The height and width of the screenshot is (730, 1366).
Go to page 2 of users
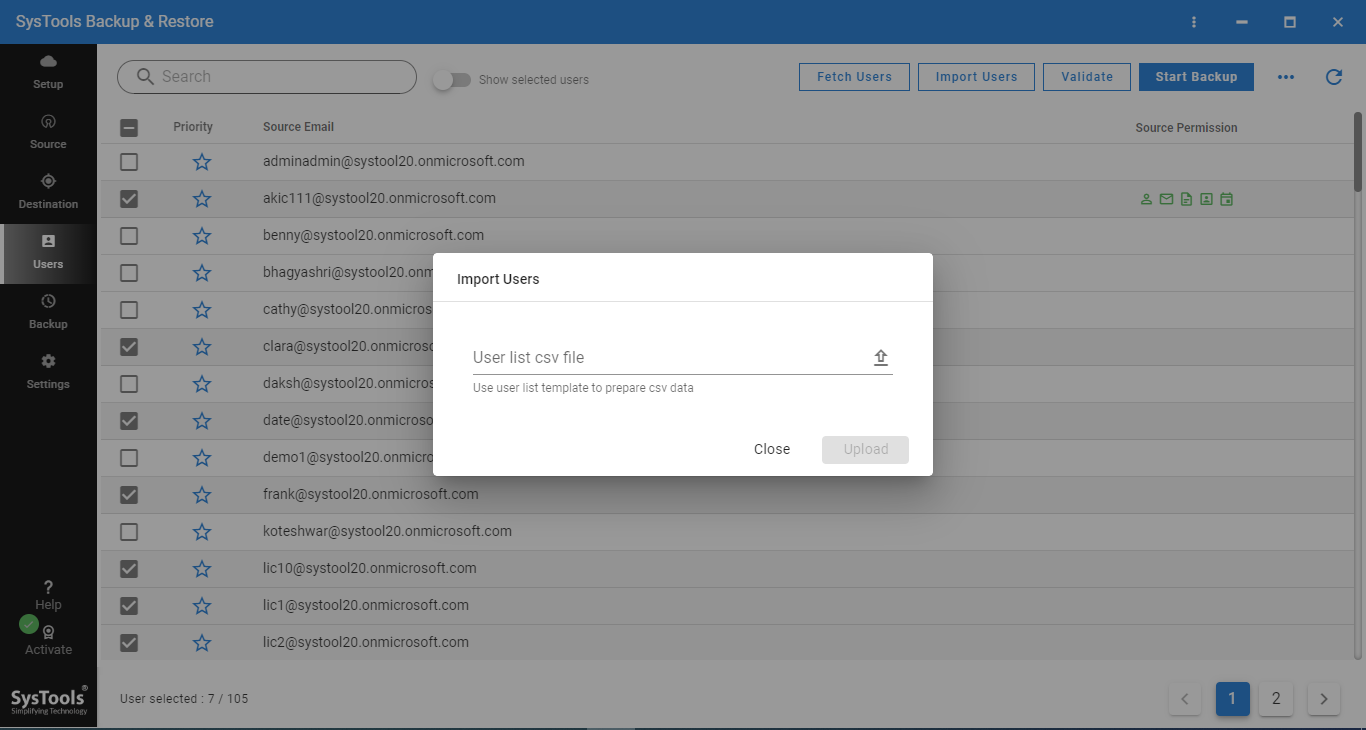point(1276,699)
